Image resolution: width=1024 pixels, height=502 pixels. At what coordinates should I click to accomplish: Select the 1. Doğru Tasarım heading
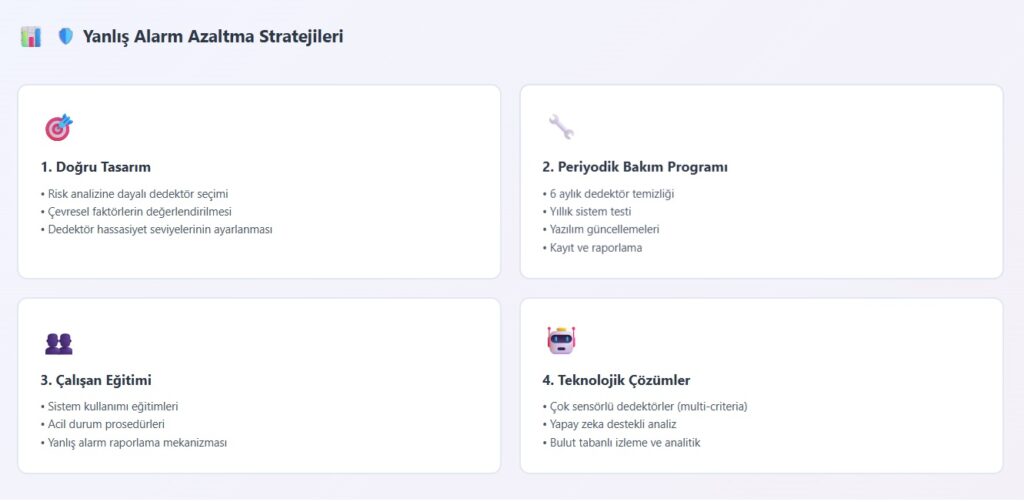pyautogui.click(x=96, y=167)
